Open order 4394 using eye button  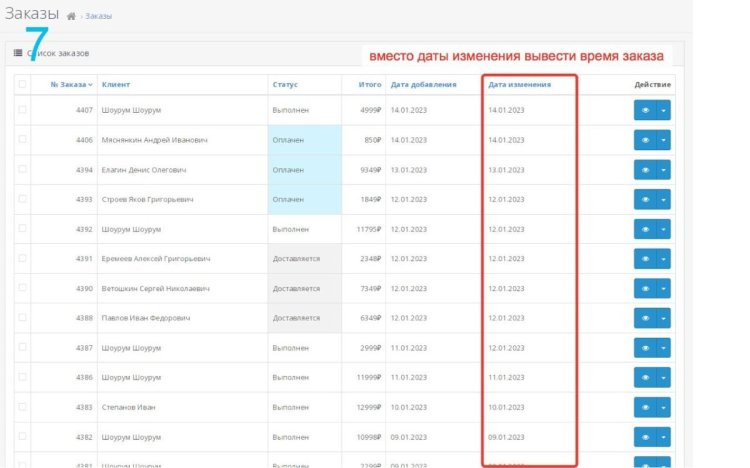(x=645, y=170)
